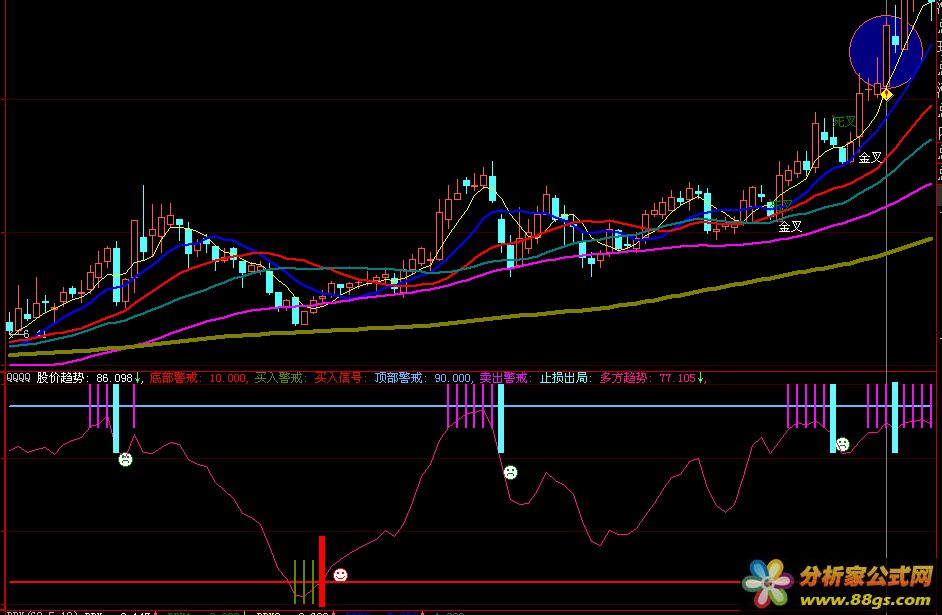Click the leftmost sad face sell icon
Screen dimensions: 942x615
[x=125, y=460]
